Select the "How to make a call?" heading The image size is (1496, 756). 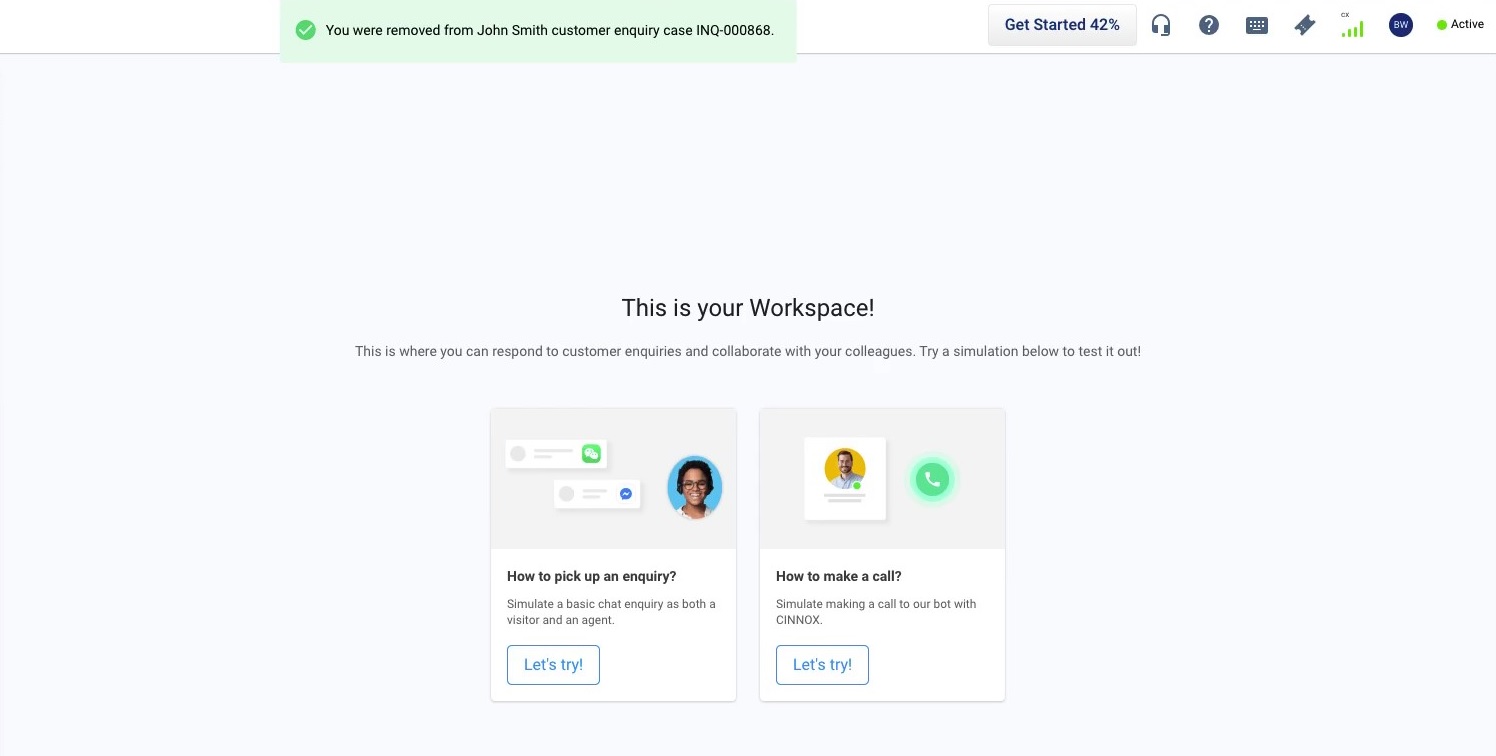point(839,576)
